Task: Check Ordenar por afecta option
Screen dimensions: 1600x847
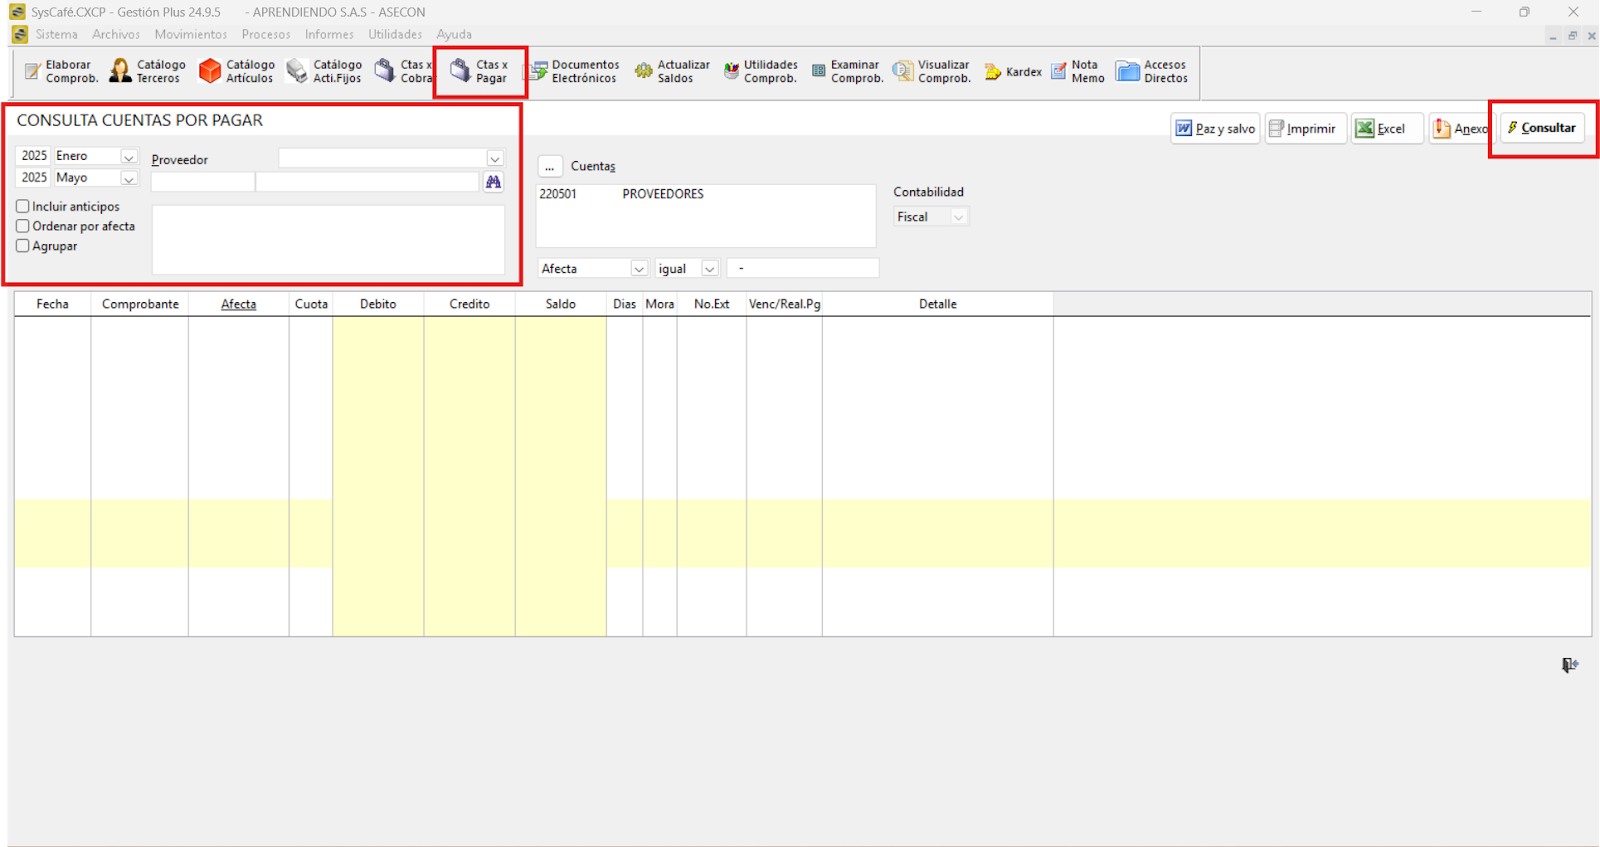Action: click(x=23, y=226)
